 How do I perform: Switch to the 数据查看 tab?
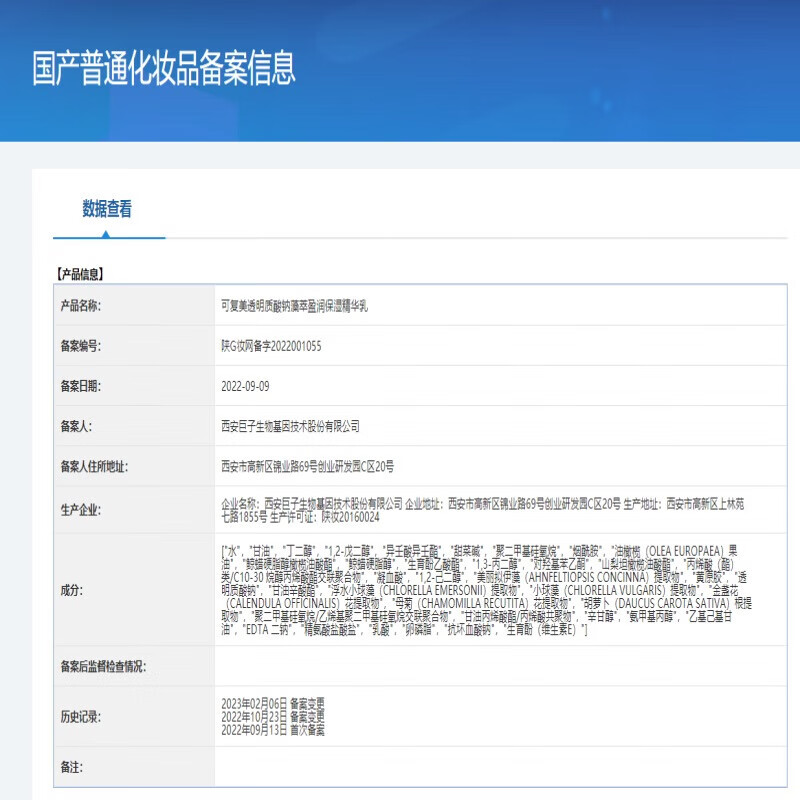pos(105,210)
